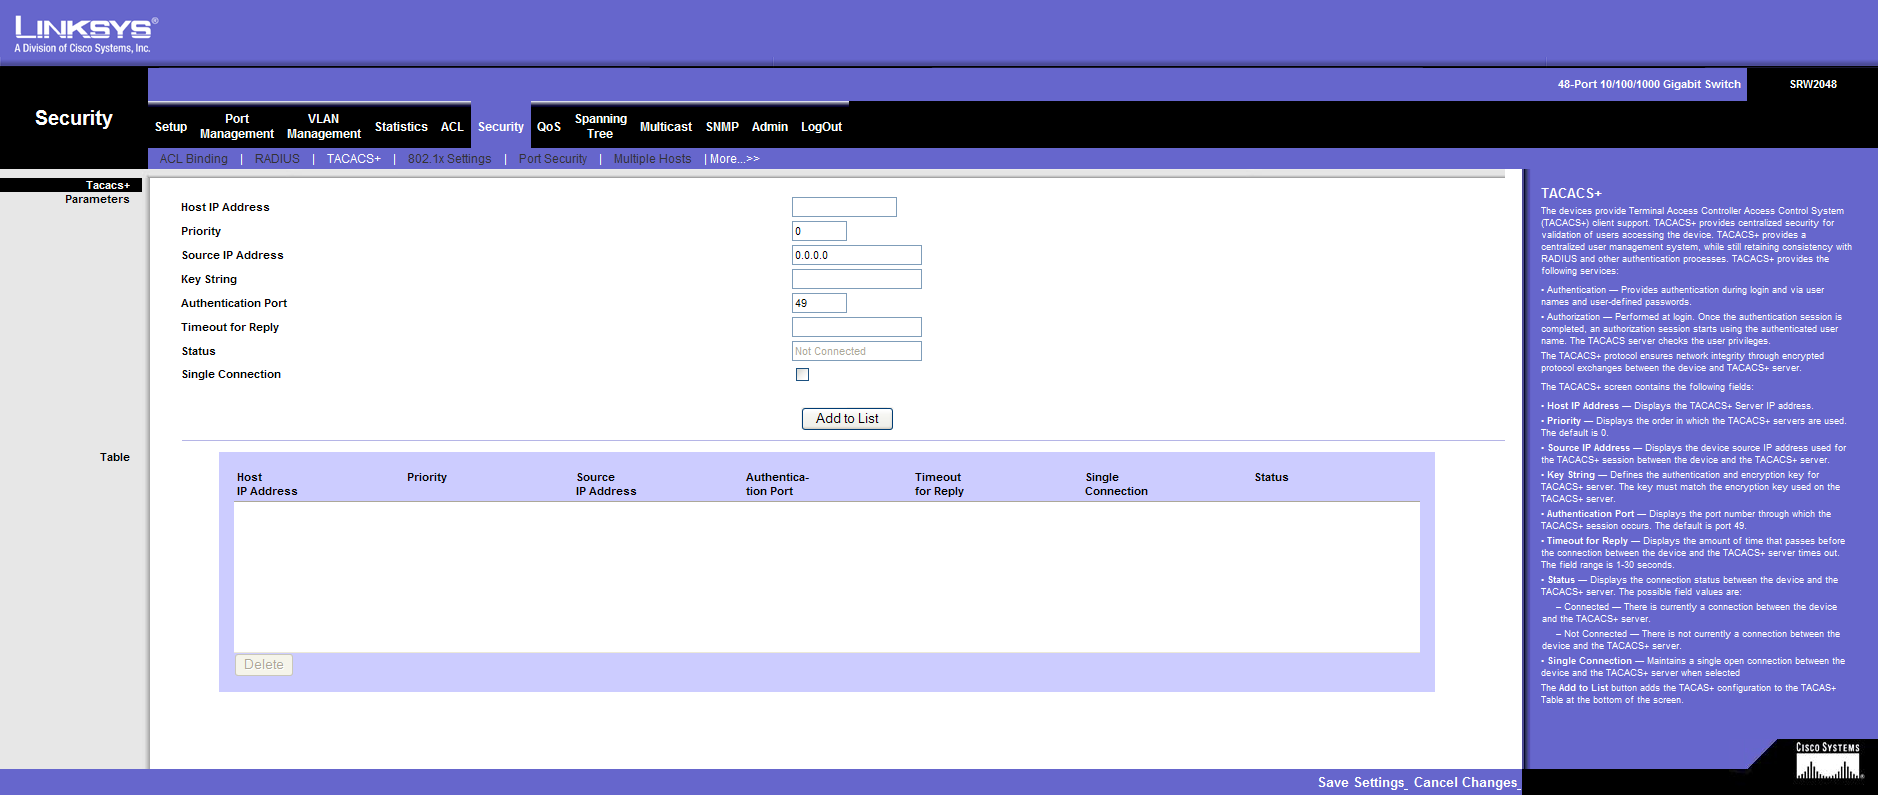Switch to VLAN Management tab
Image resolution: width=1878 pixels, height=795 pixels.
point(323,126)
